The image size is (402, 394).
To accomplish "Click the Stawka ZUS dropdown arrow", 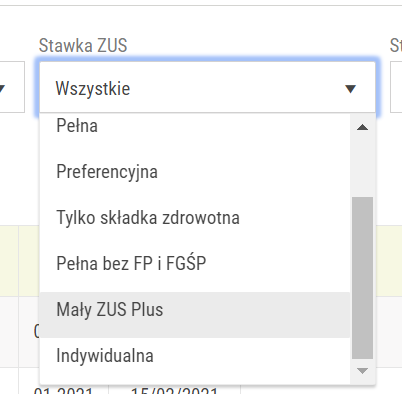I will click(350, 89).
